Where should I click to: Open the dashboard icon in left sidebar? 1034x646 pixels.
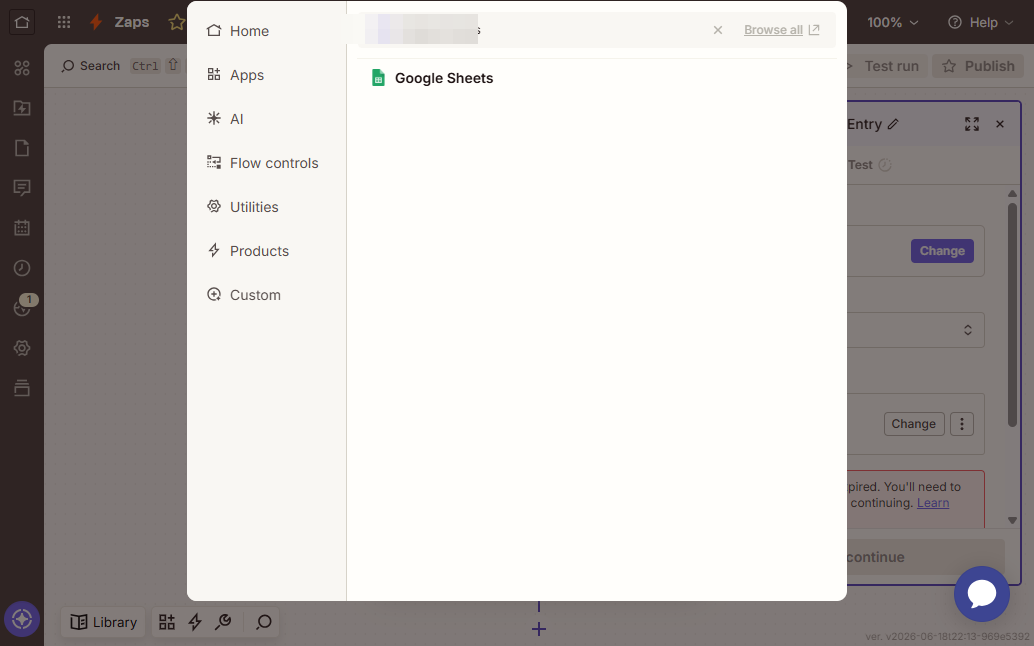coord(22,68)
